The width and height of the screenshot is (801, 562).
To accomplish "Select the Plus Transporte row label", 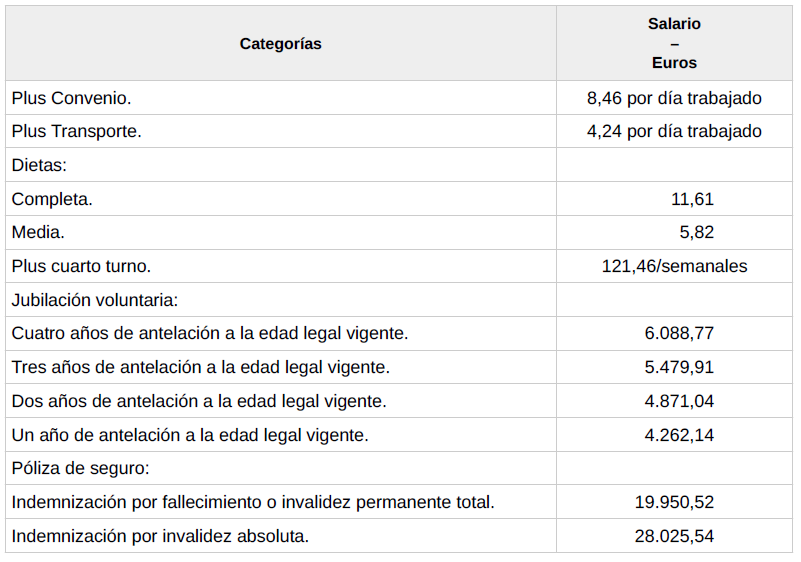I will click(77, 131).
